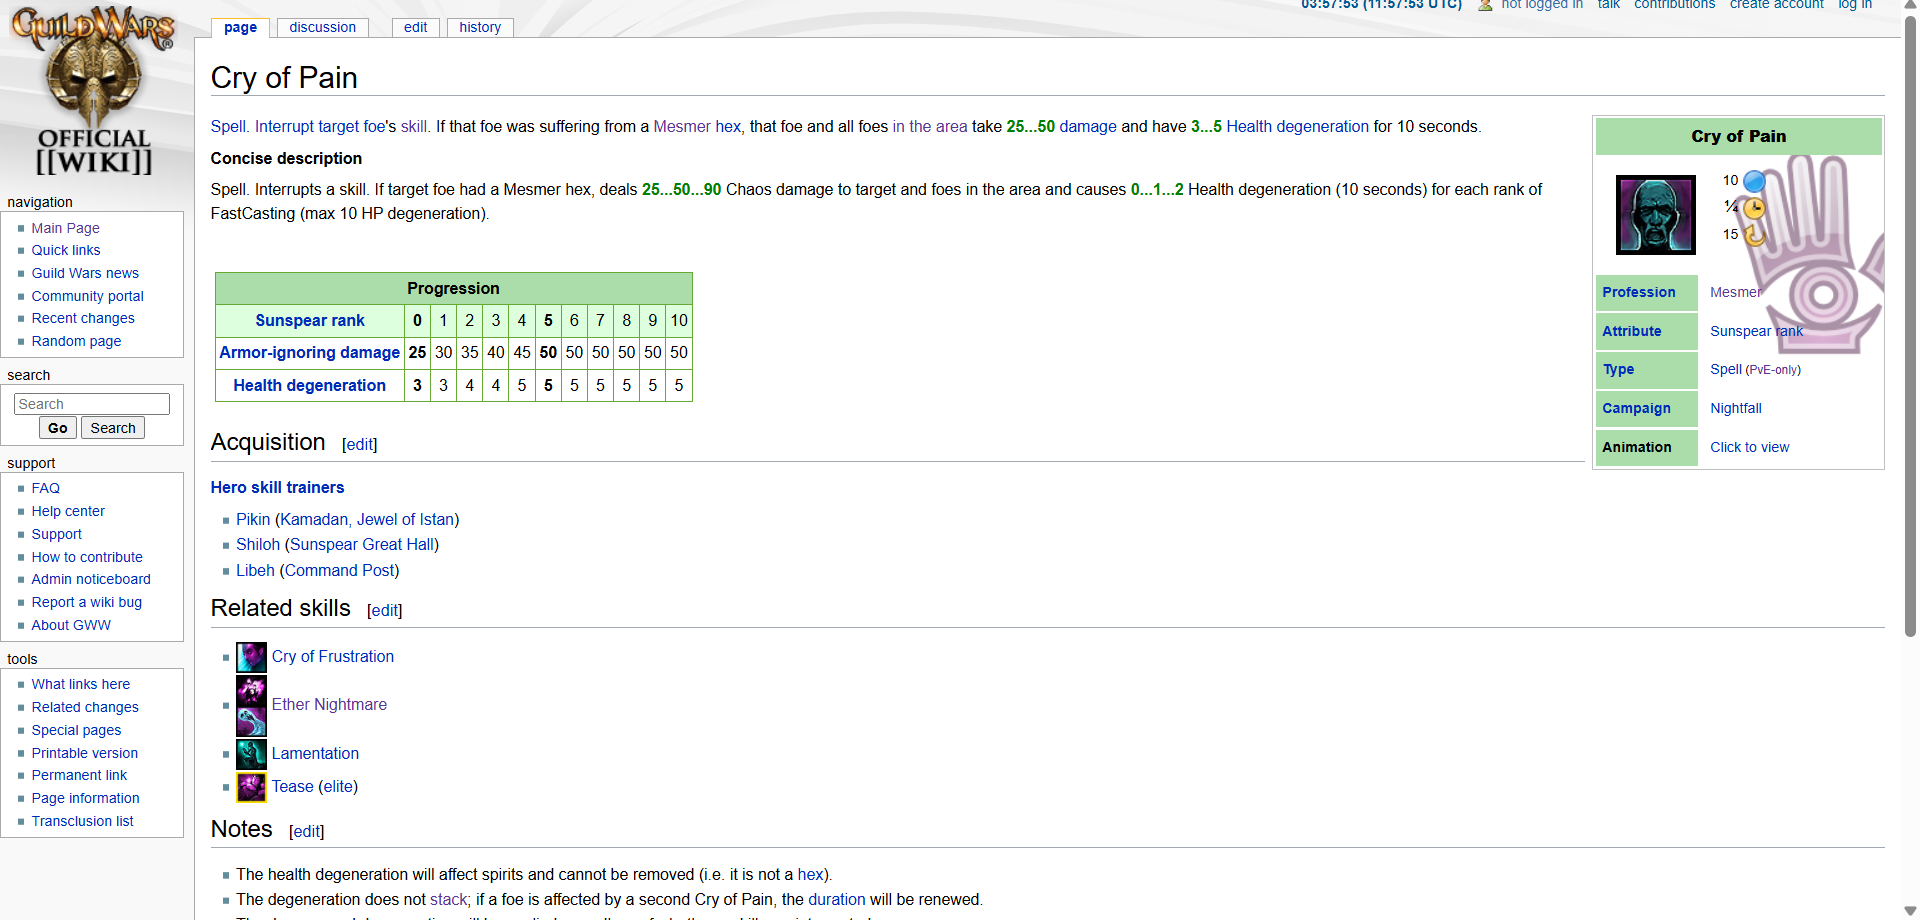
Task: Open the Cry of Pain skill image
Action: pyautogui.click(x=1655, y=214)
